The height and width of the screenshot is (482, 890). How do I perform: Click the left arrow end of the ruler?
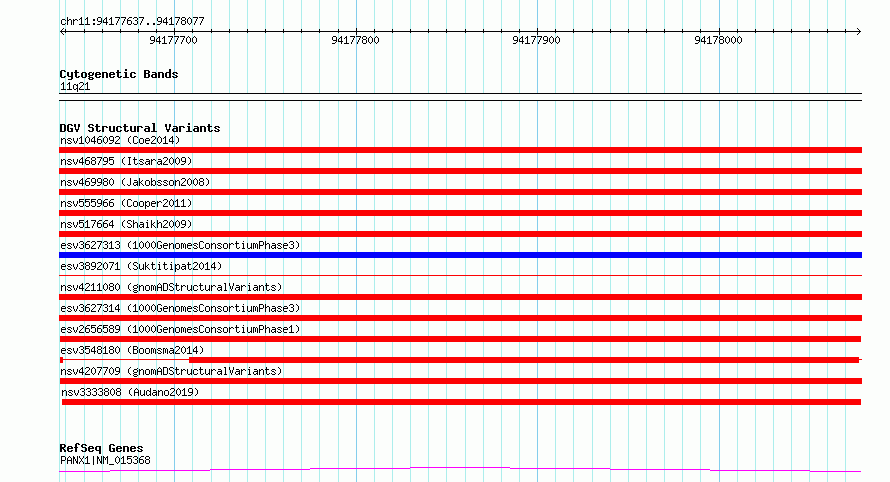coord(62,31)
